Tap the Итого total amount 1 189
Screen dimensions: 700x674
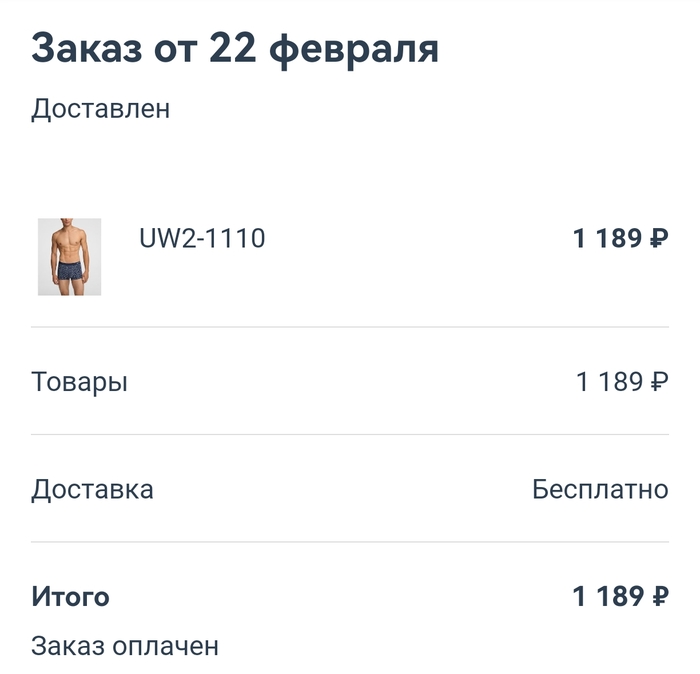click(x=608, y=596)
